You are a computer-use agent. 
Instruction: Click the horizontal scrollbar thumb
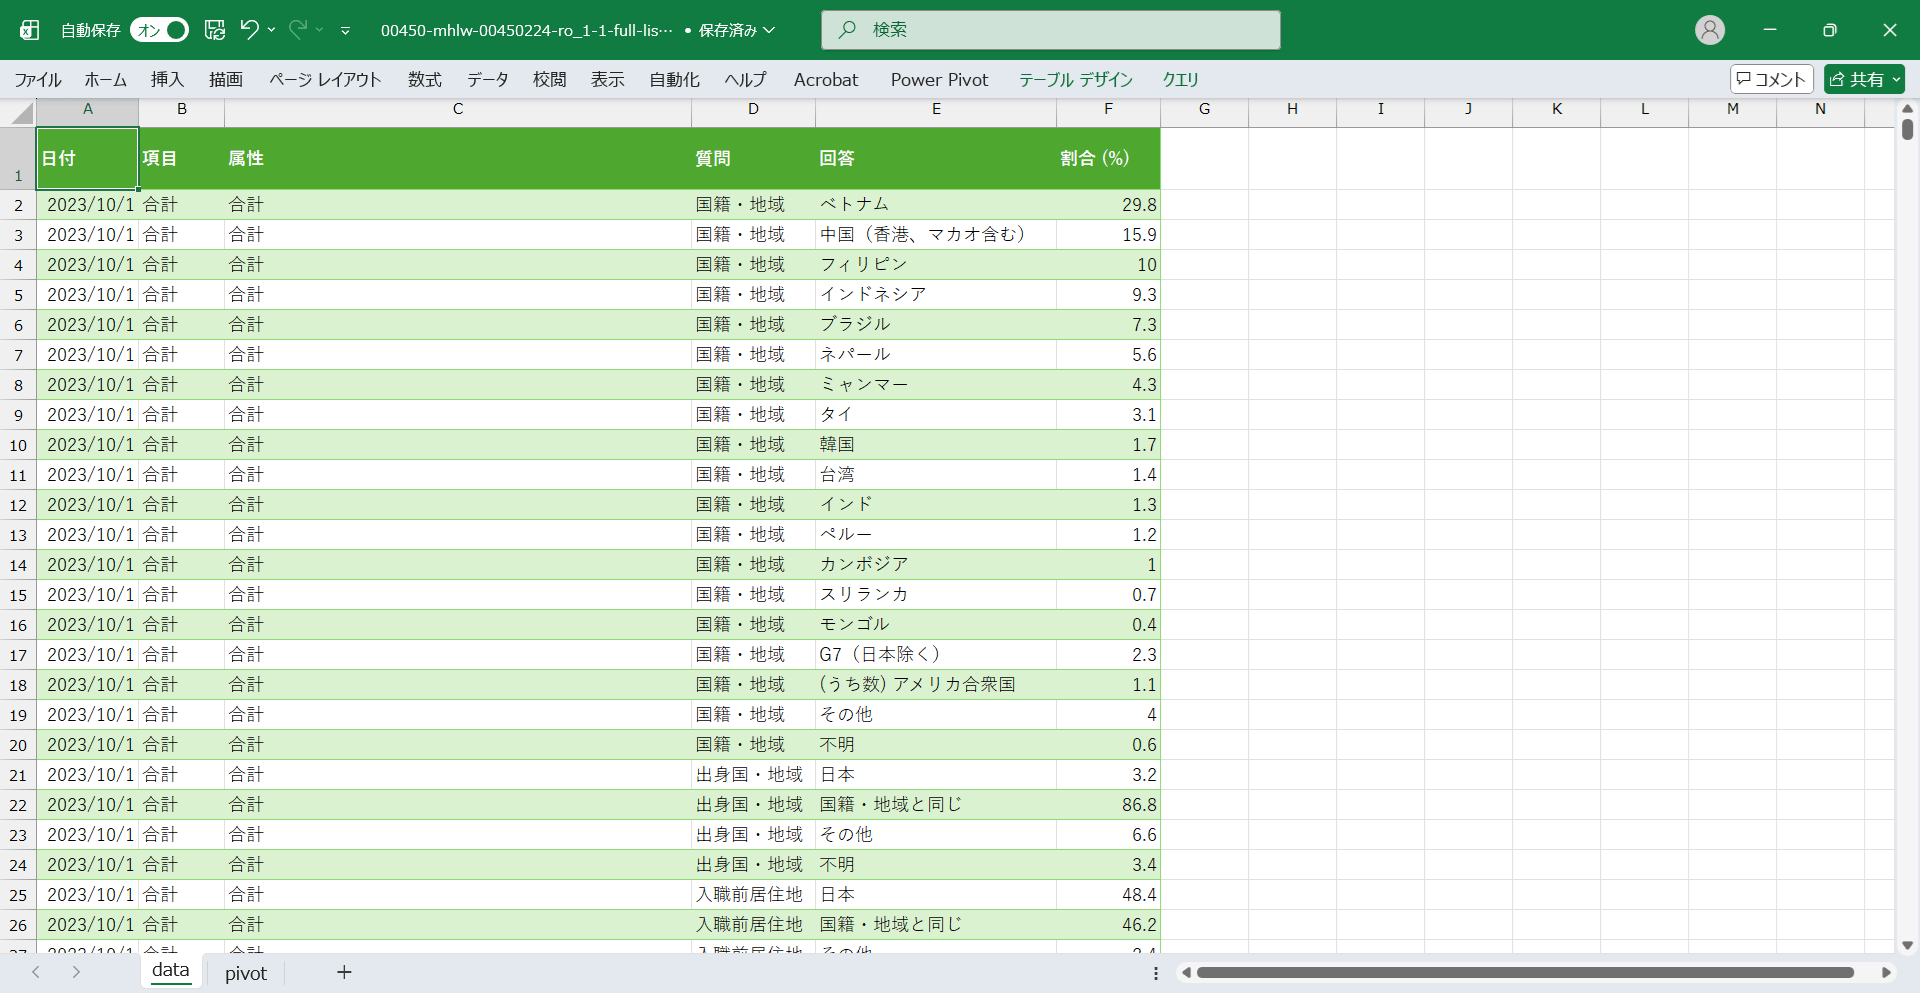(1524, 972)
